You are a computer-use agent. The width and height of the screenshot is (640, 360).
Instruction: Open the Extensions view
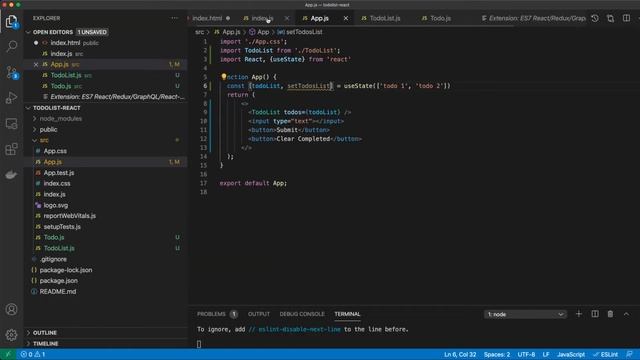pos(11,149)
